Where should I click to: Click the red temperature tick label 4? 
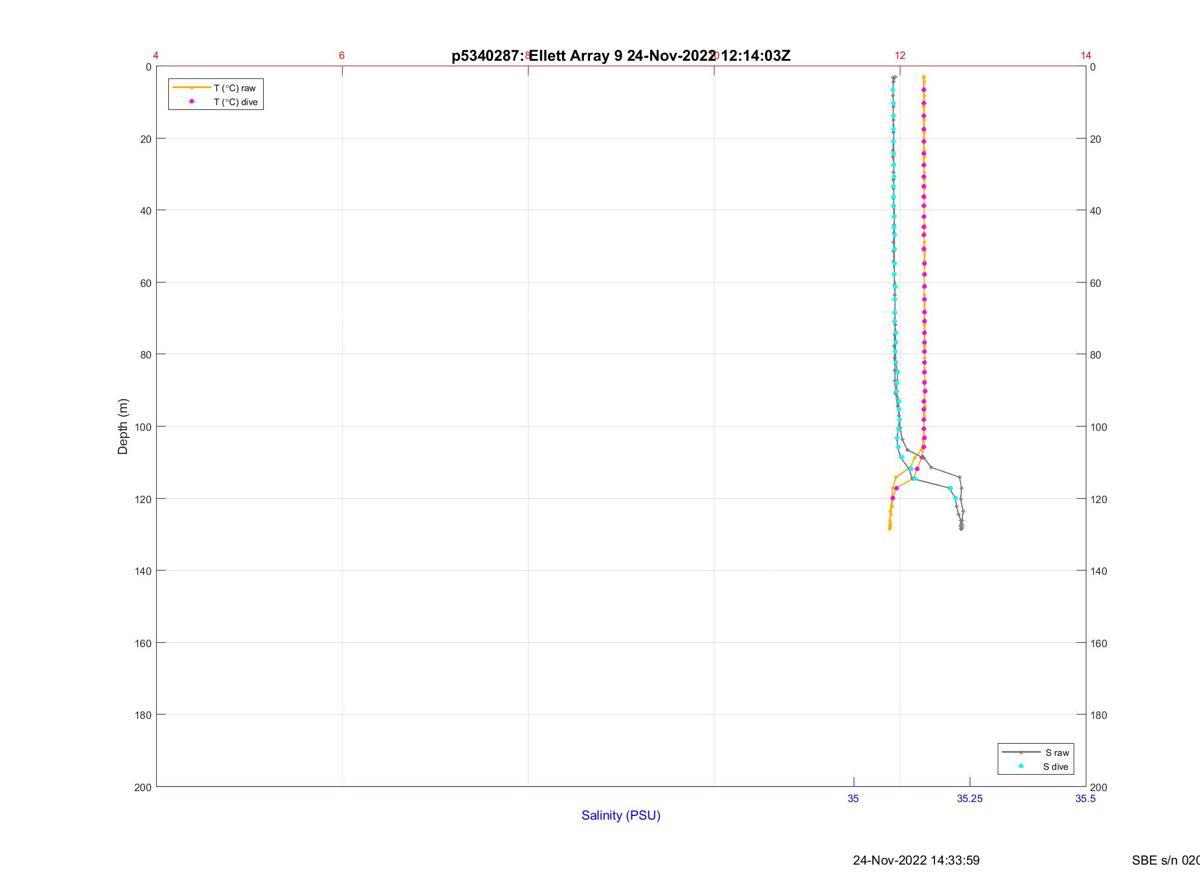tap(156, 55)
